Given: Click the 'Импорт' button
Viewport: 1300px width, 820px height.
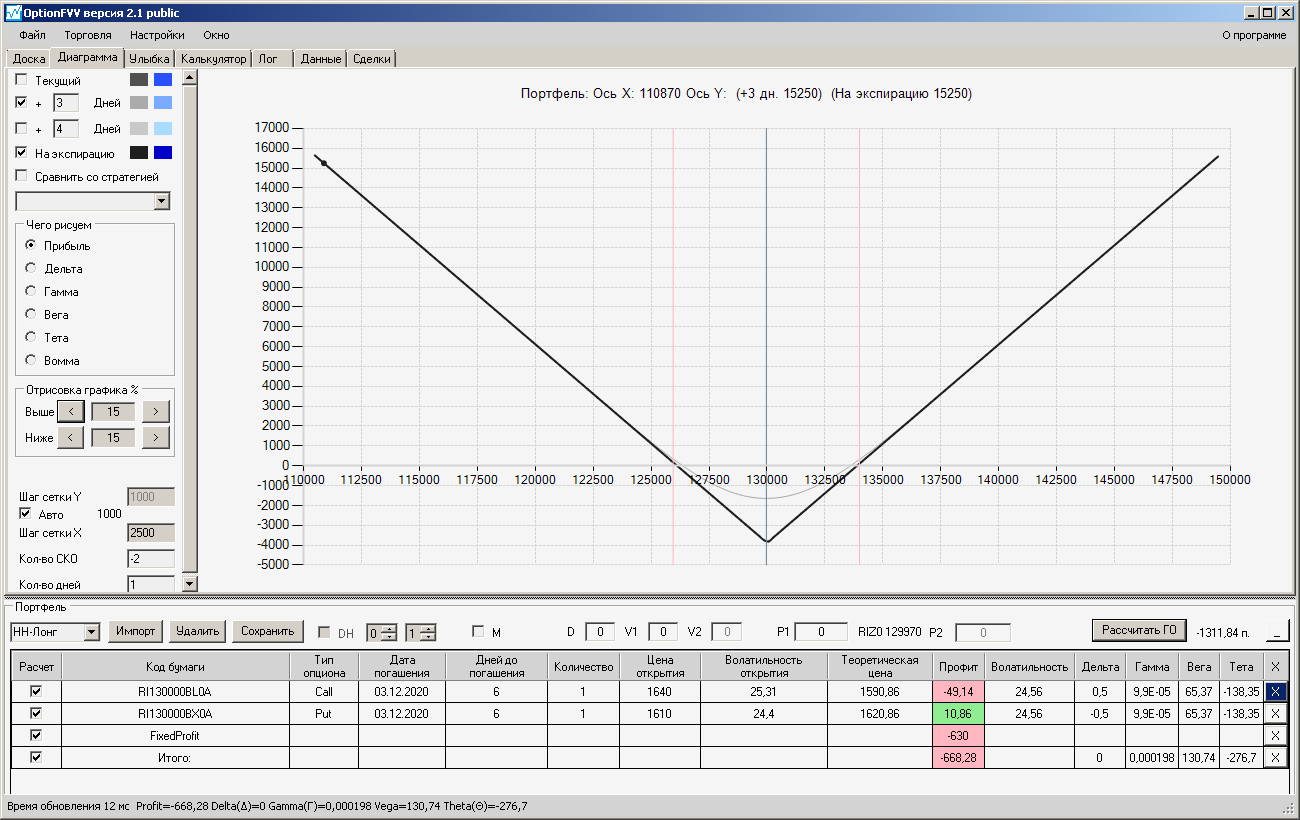Looking at the screenshot, I should (135, 631).
